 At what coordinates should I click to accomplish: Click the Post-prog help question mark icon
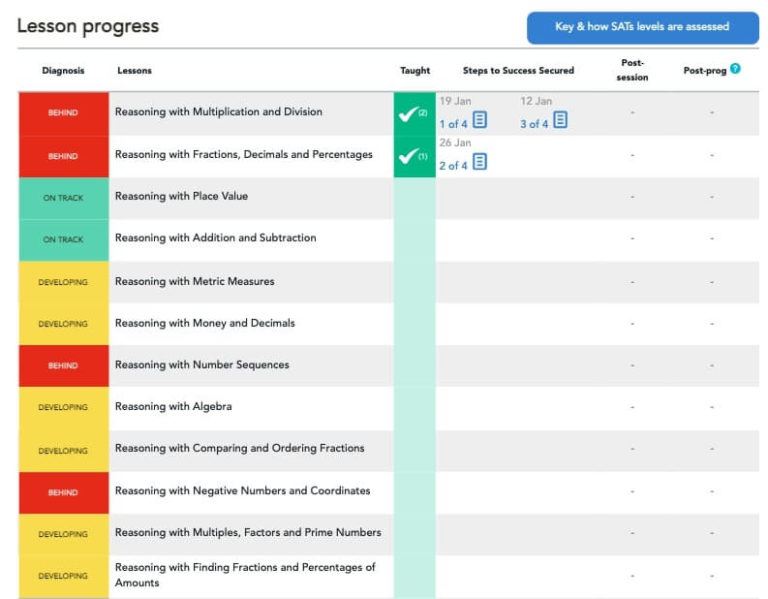tap(736, 69)
